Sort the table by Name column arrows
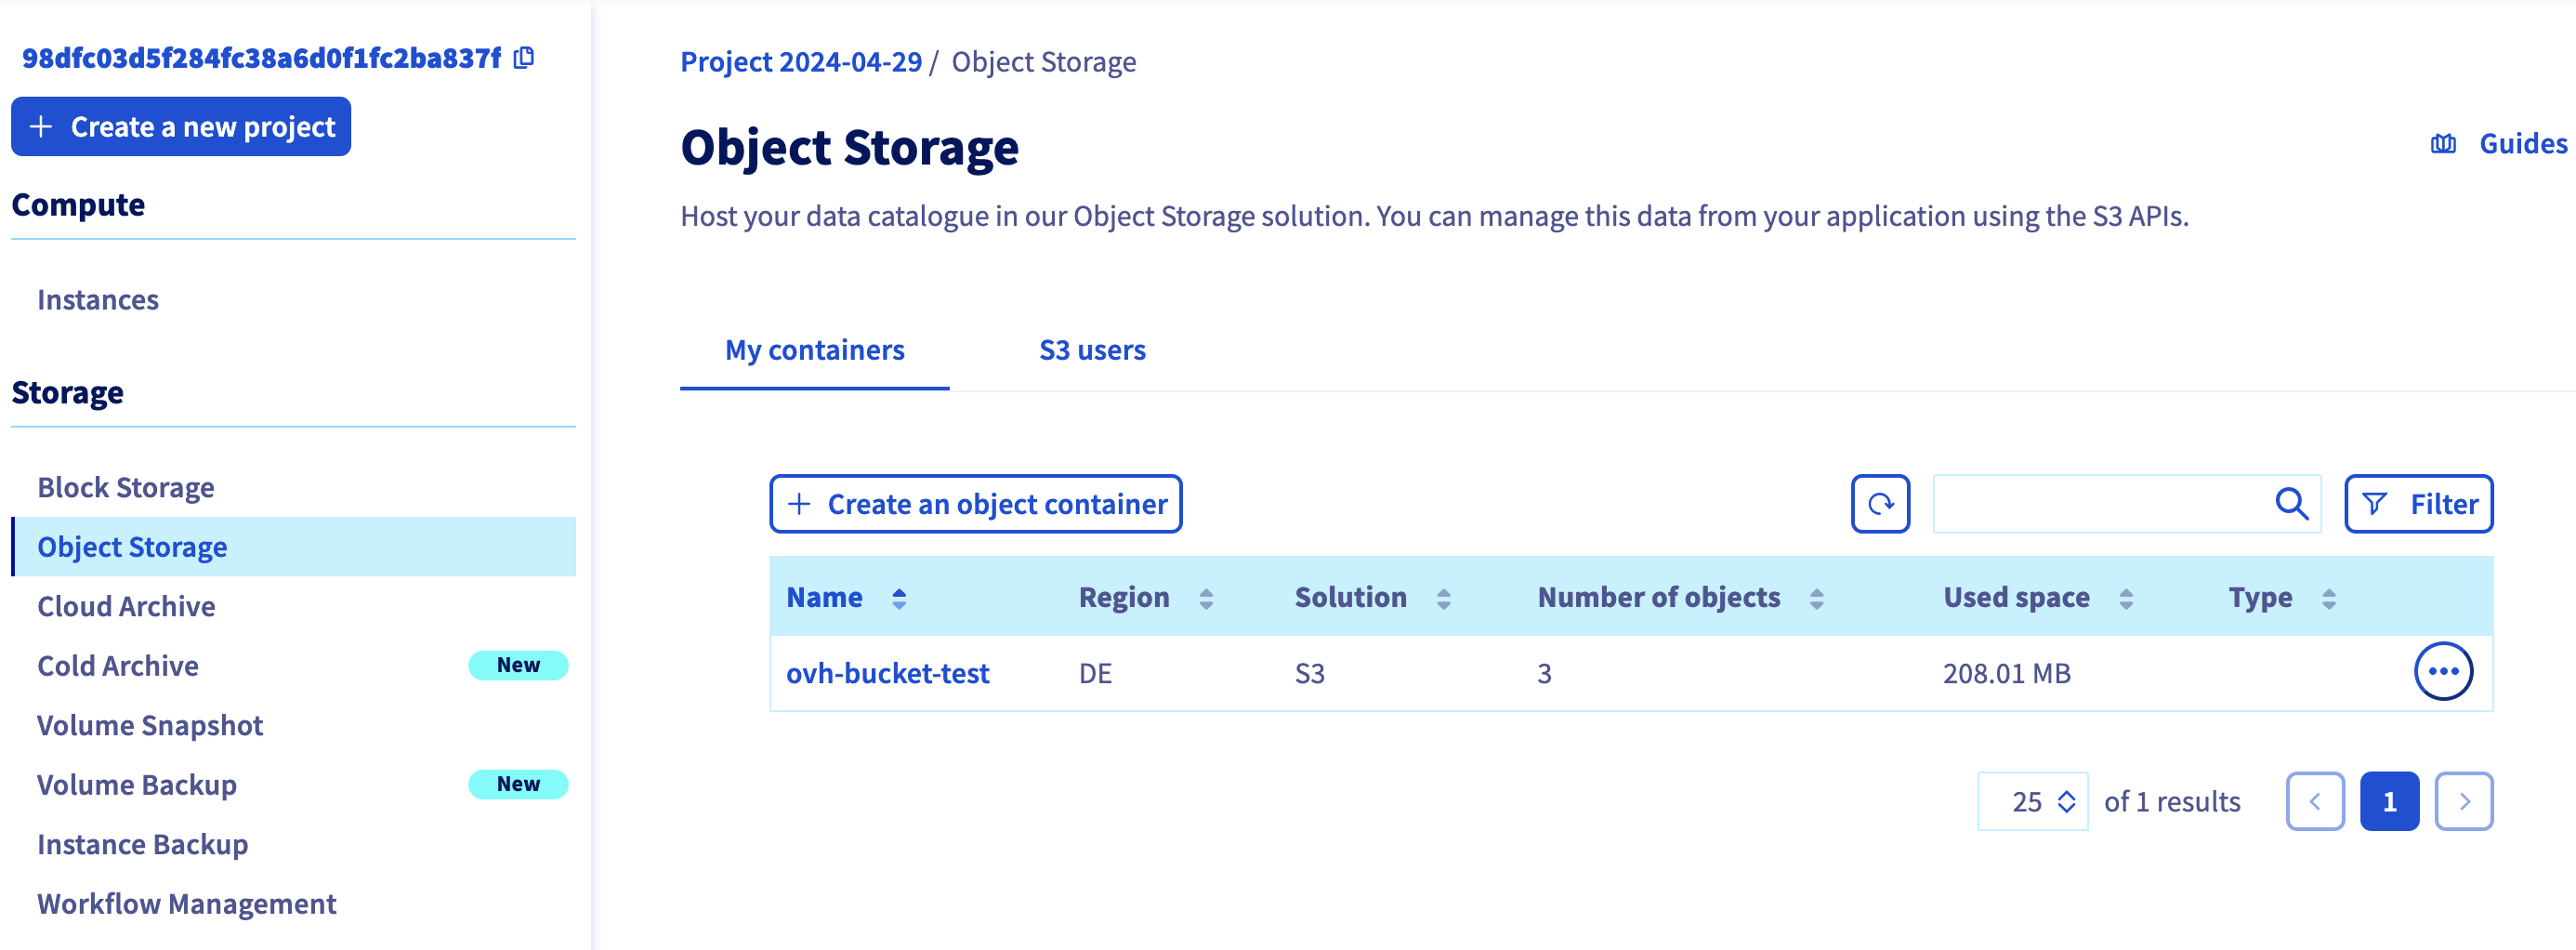The height and width of the screenshot is (950, 2576). [x=899, y=598]
